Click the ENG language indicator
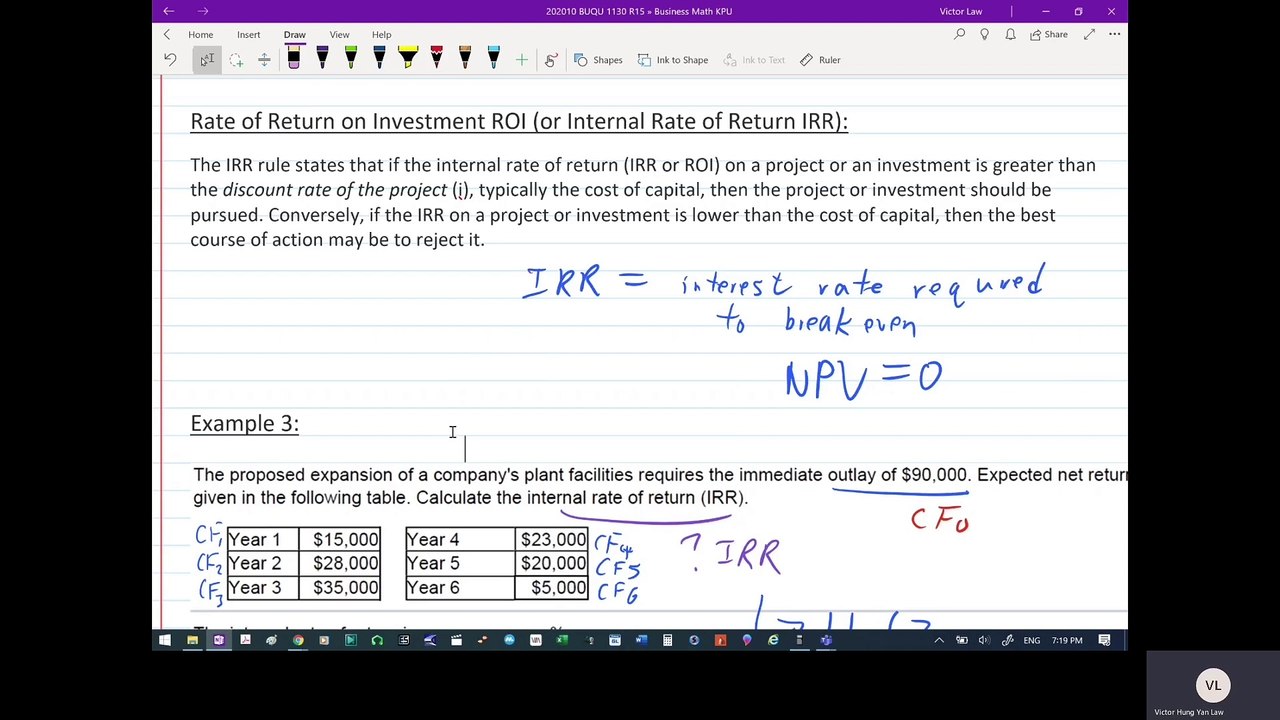The width and height of the screenshot is (1280, 720). pos(1031,640)
